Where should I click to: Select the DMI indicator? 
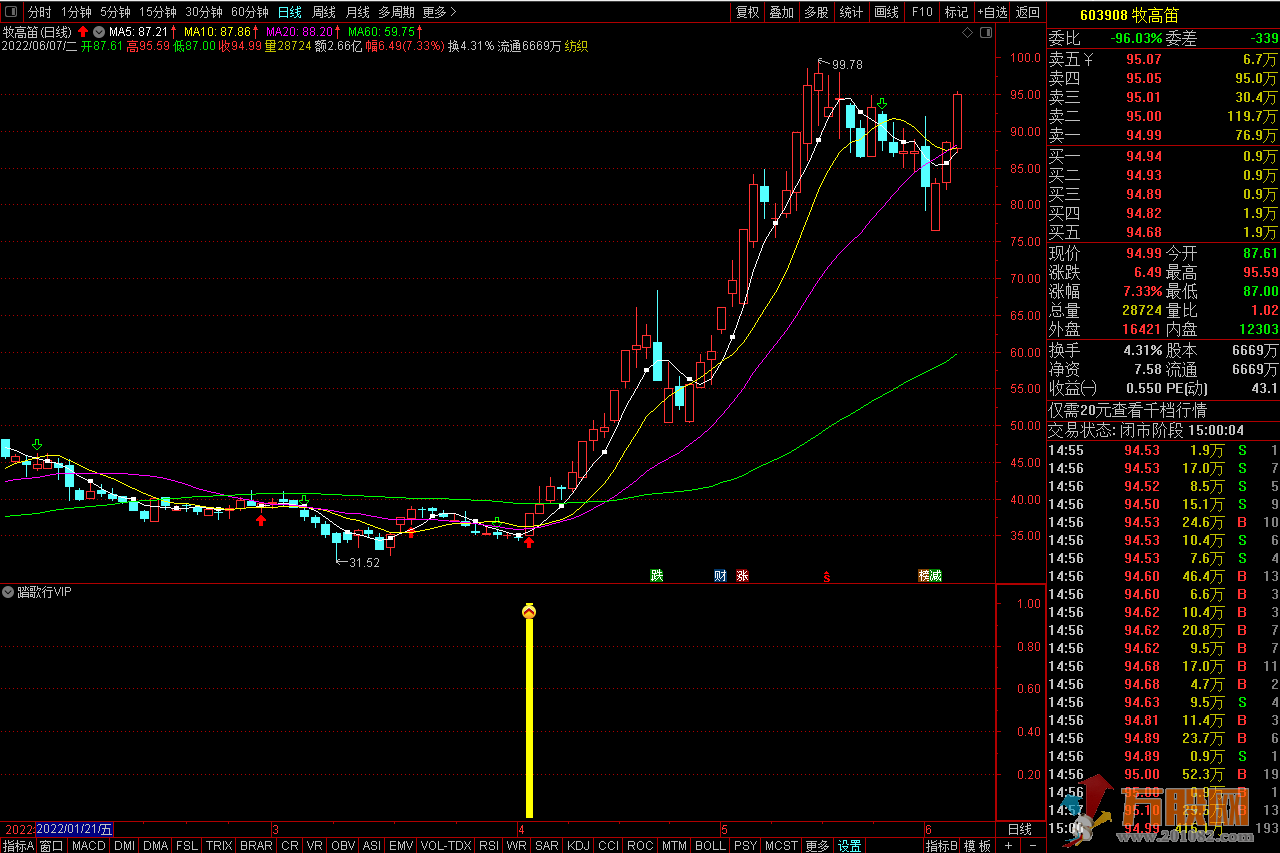point(124,845)
